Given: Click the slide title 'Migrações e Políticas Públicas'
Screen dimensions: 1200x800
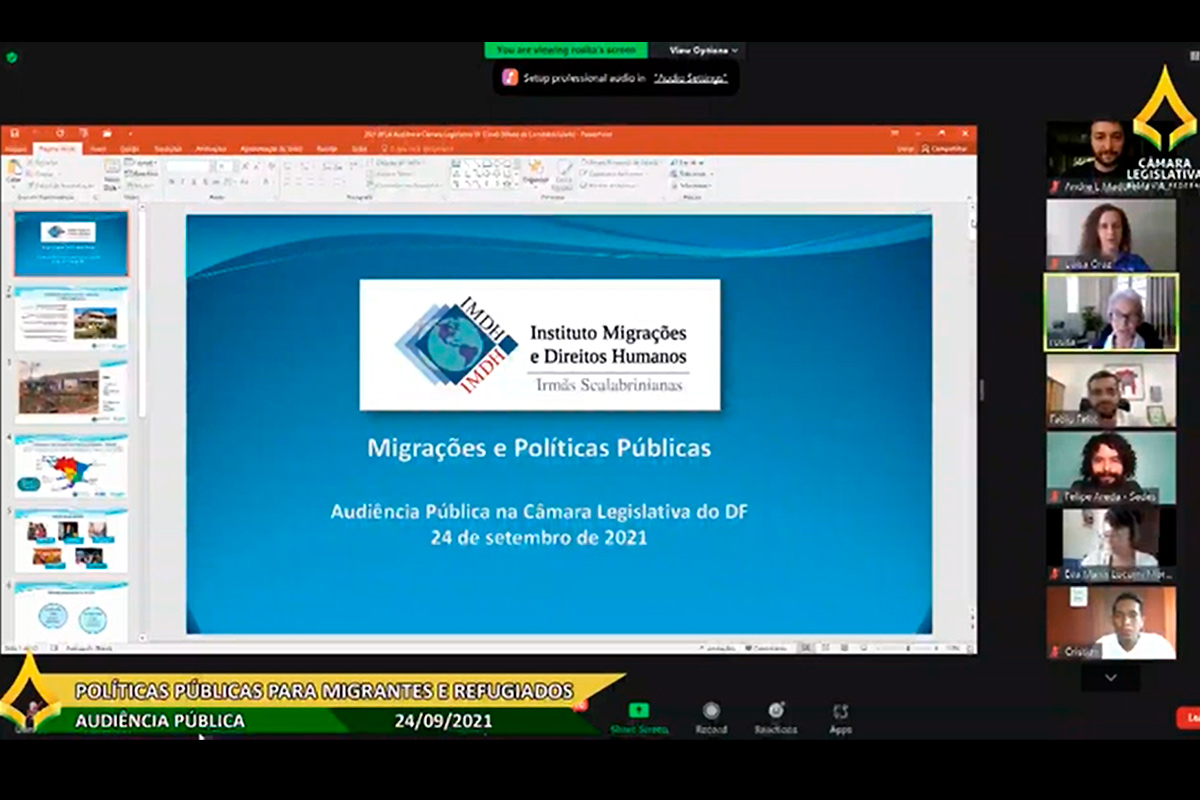Looking at the screenshot, I should pyautogui.click(x=539, y=448).
